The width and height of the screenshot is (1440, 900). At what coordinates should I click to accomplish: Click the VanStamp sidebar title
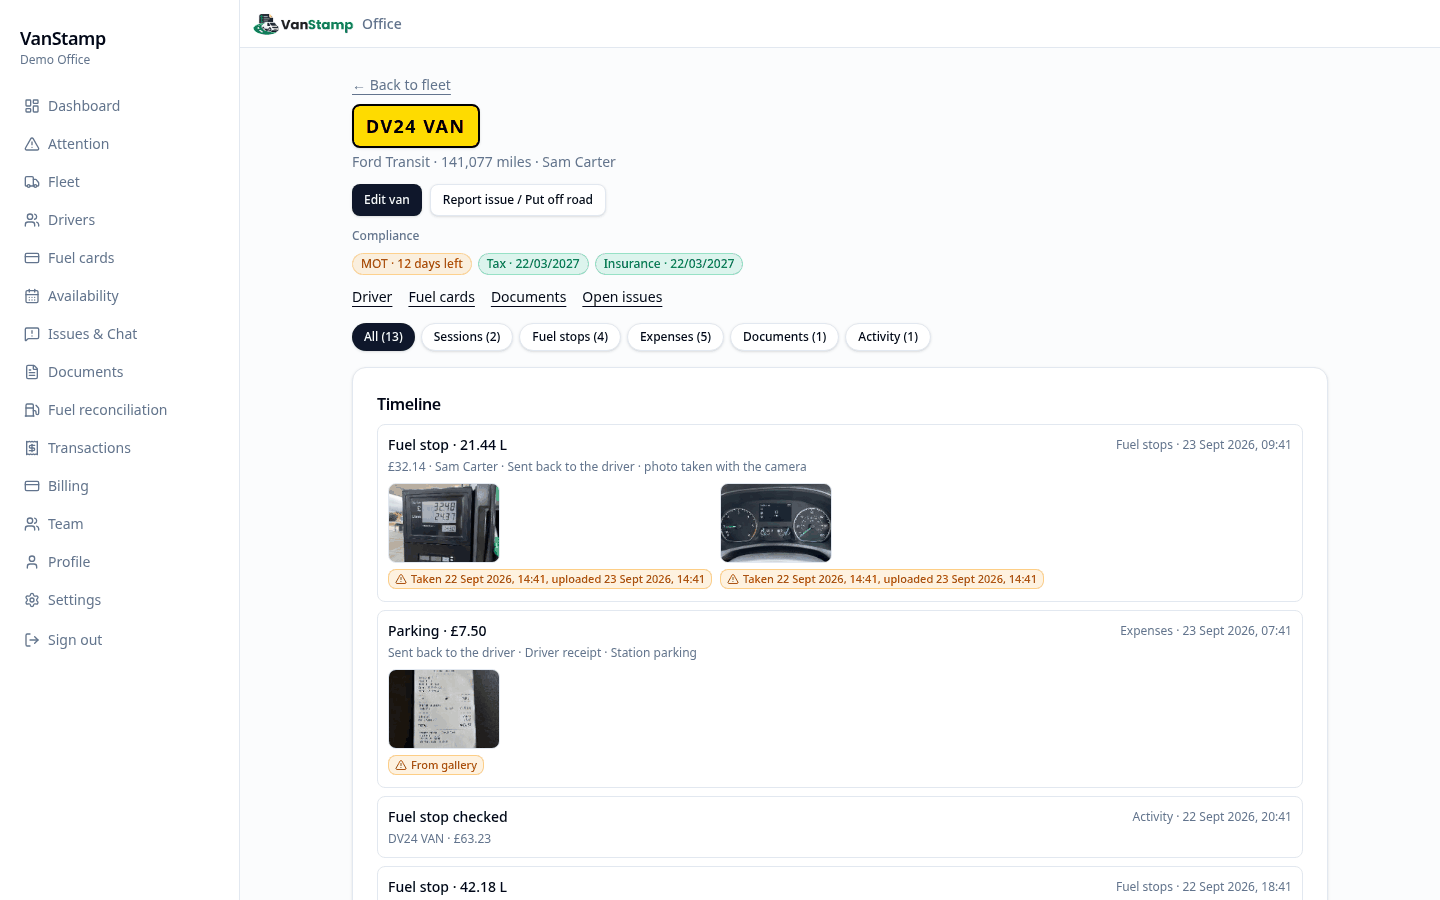pos(63,39)
